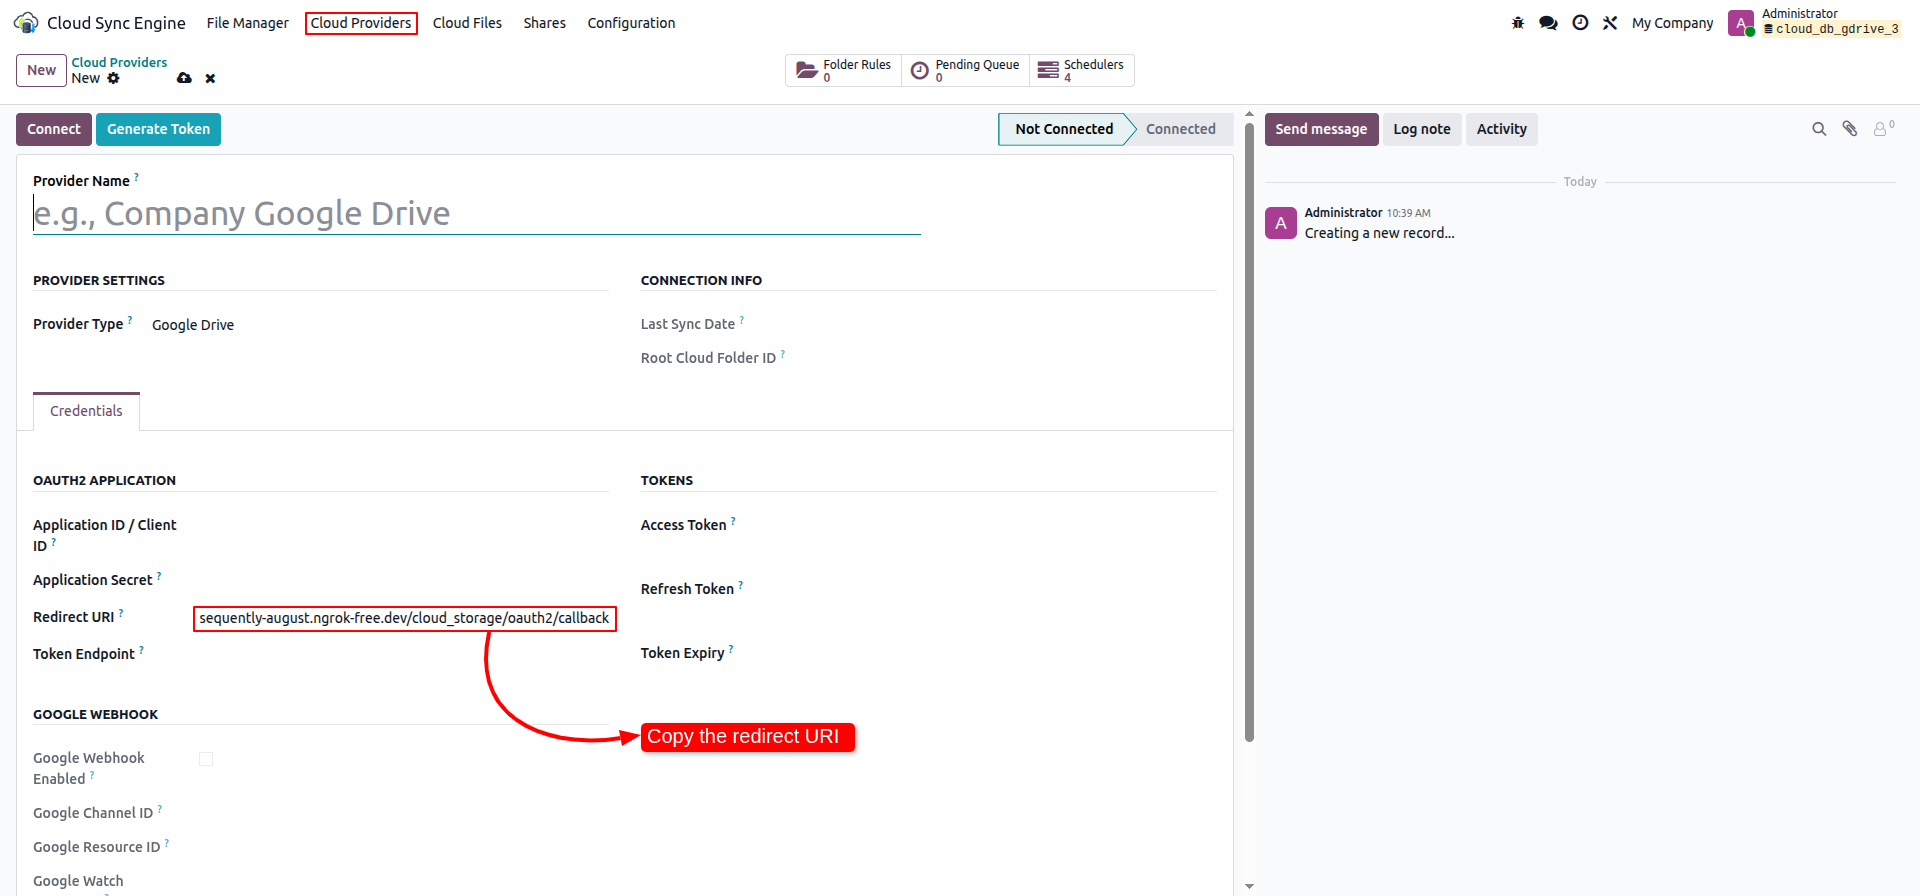Viewport: 1920px width, 896px height.
Task: Go to Cloud Providers breadcrumb link
Action: point(119,62)
